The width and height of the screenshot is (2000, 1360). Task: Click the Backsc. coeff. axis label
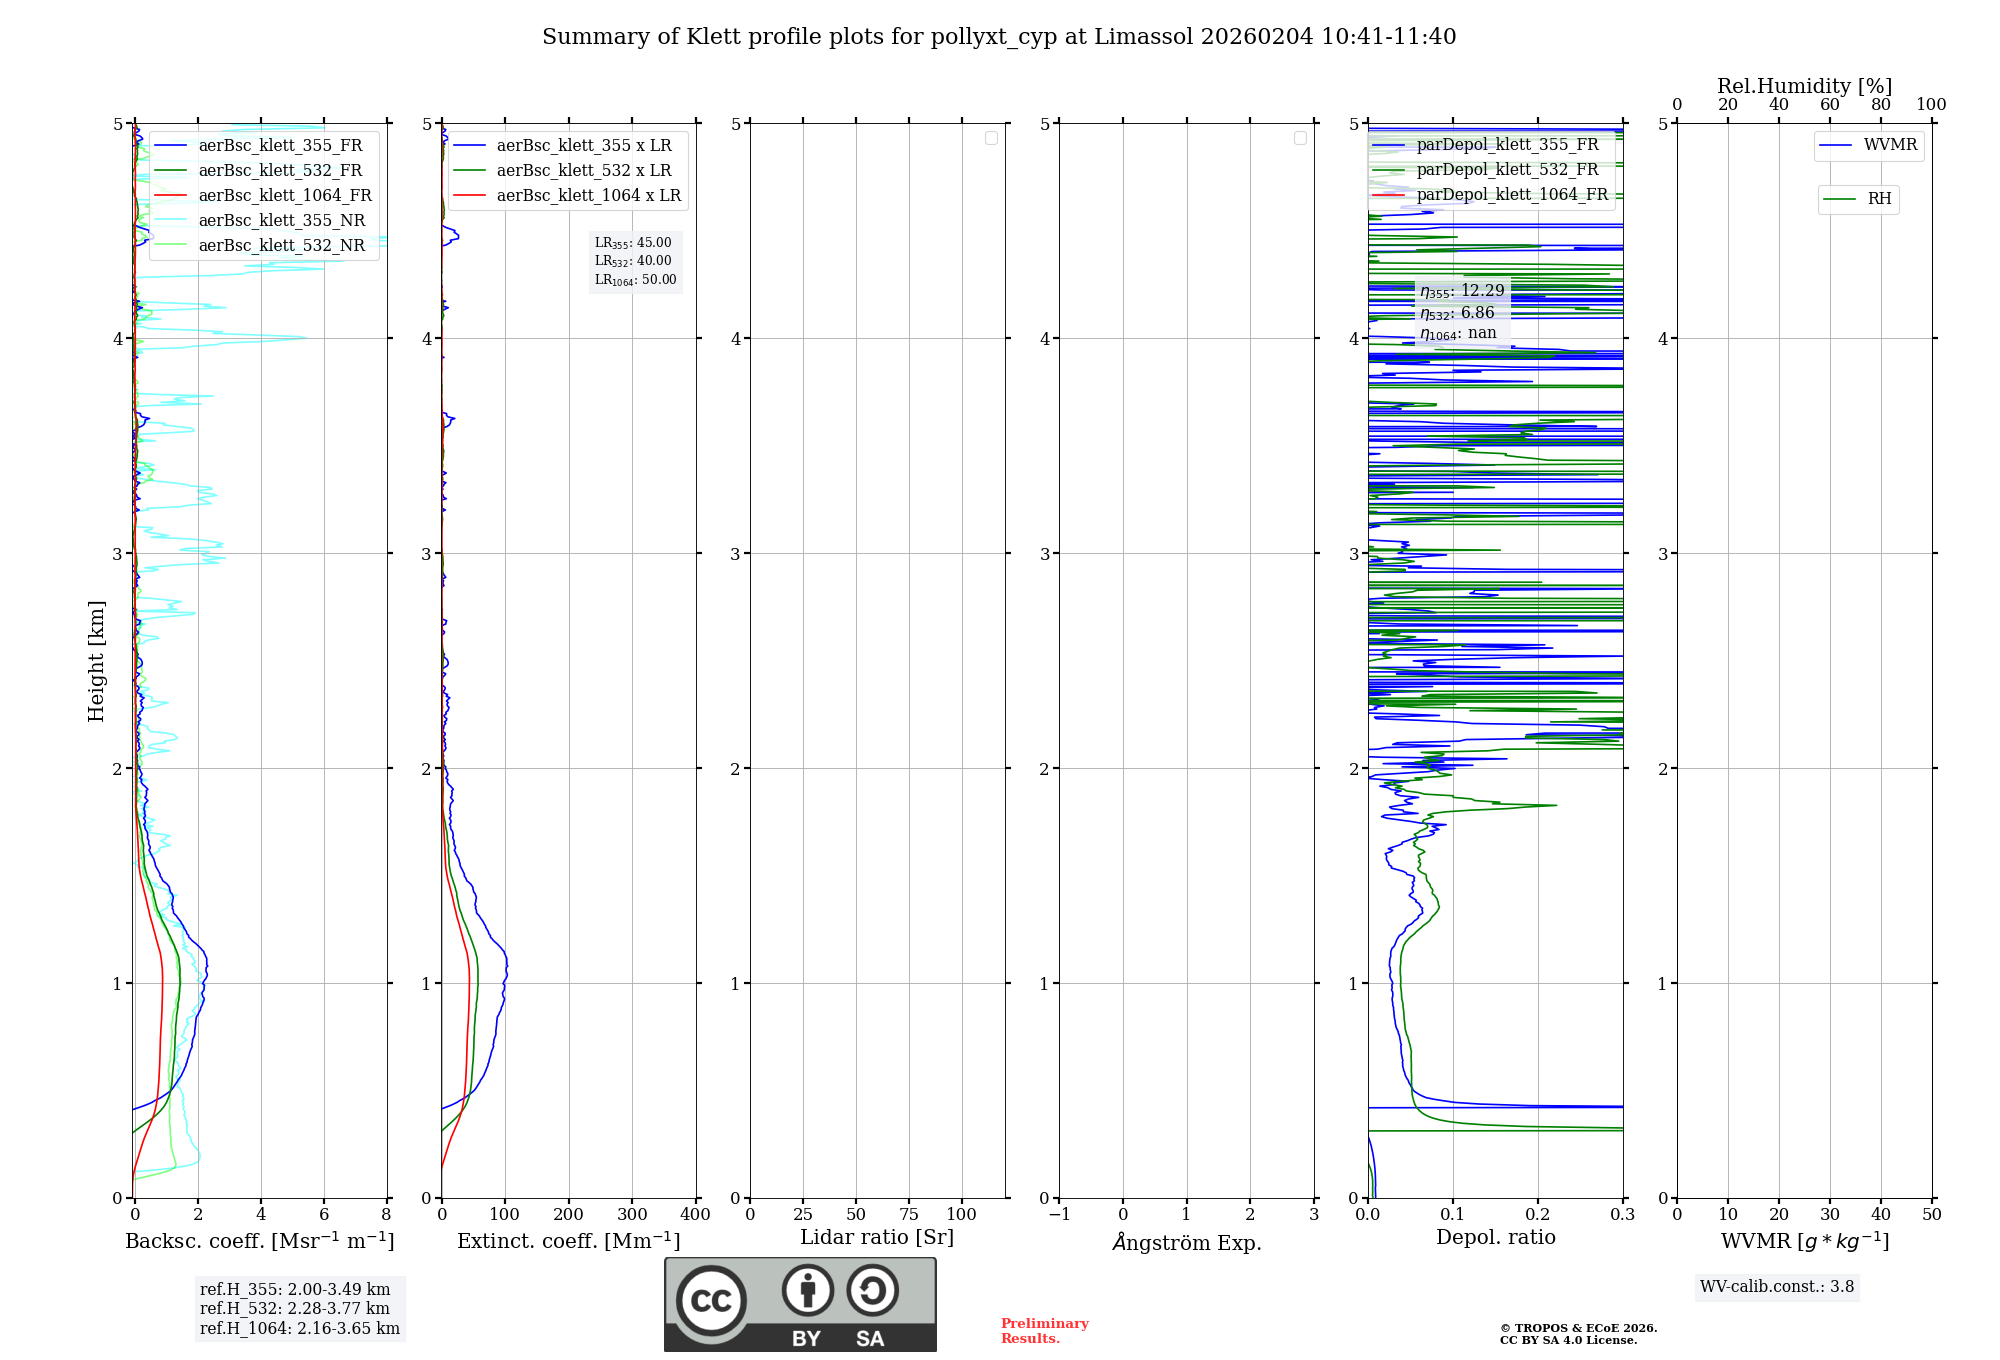pyautogui.click(x=260, y=1241)
